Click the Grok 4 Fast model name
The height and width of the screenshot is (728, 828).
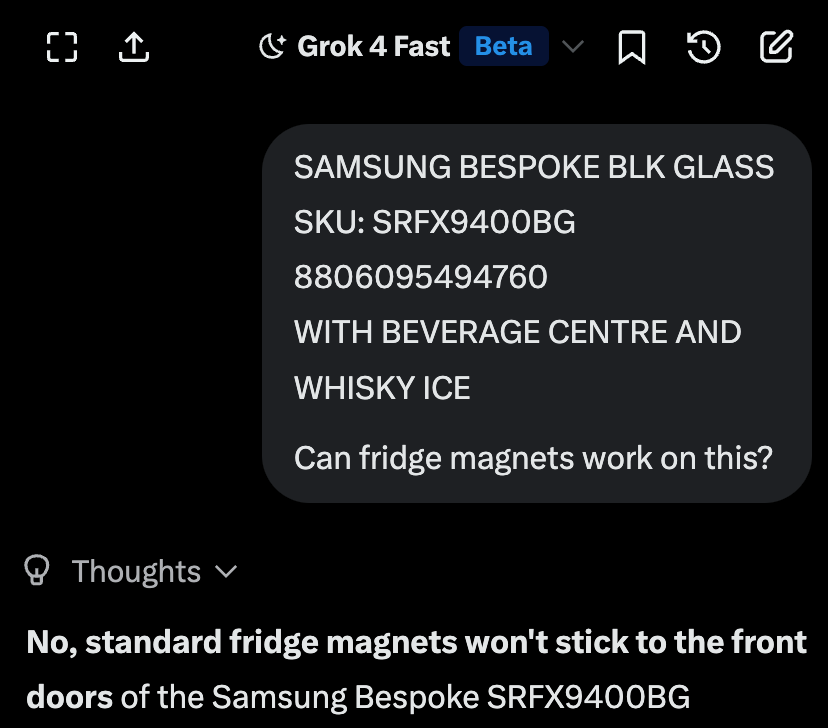pos(374,47)
